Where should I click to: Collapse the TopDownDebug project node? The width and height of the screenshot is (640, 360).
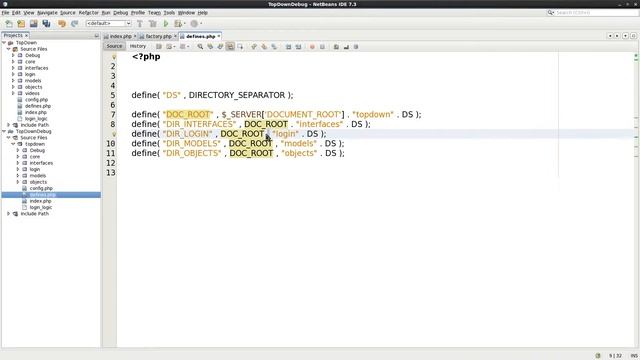(x=4, y=131)
